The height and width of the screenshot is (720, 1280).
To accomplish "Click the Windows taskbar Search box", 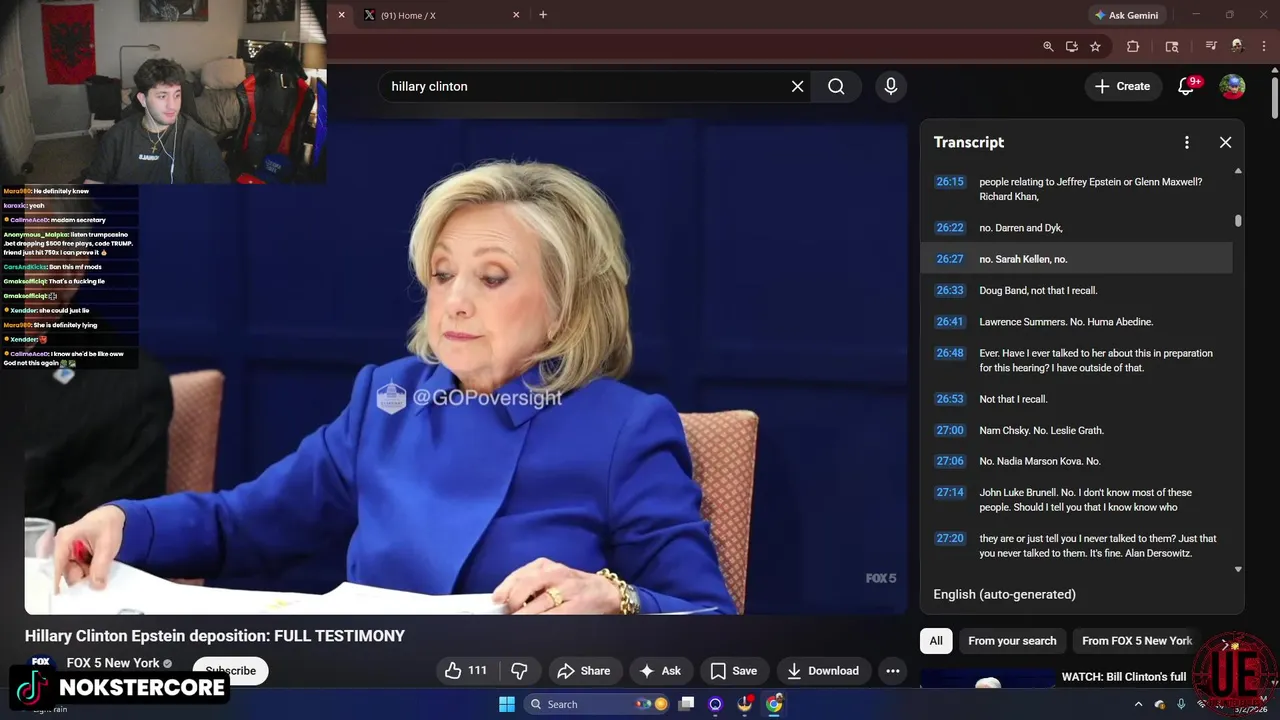I will point(598,704).
